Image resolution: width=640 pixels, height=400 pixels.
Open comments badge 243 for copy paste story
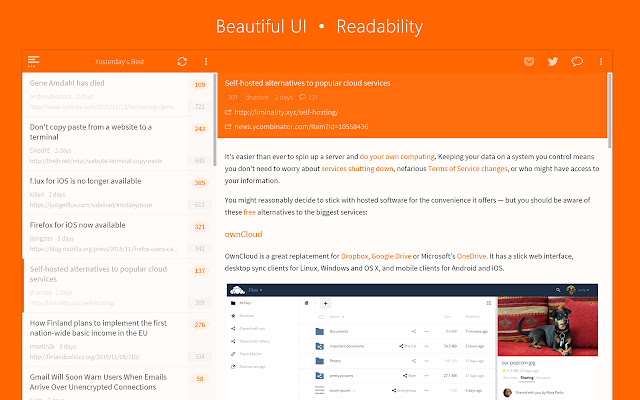click(x=200, y=129)
